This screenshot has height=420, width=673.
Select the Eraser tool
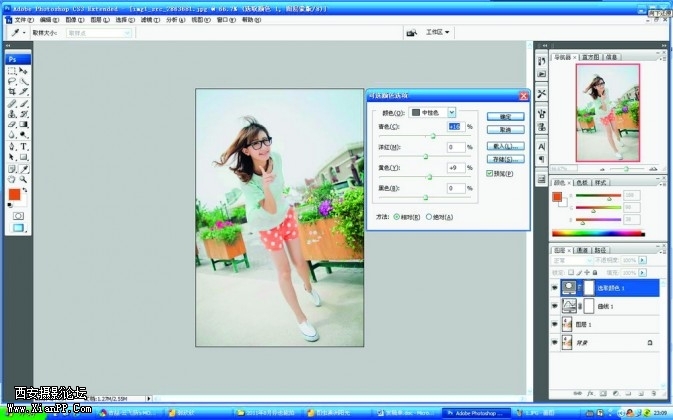pos(12,124)
